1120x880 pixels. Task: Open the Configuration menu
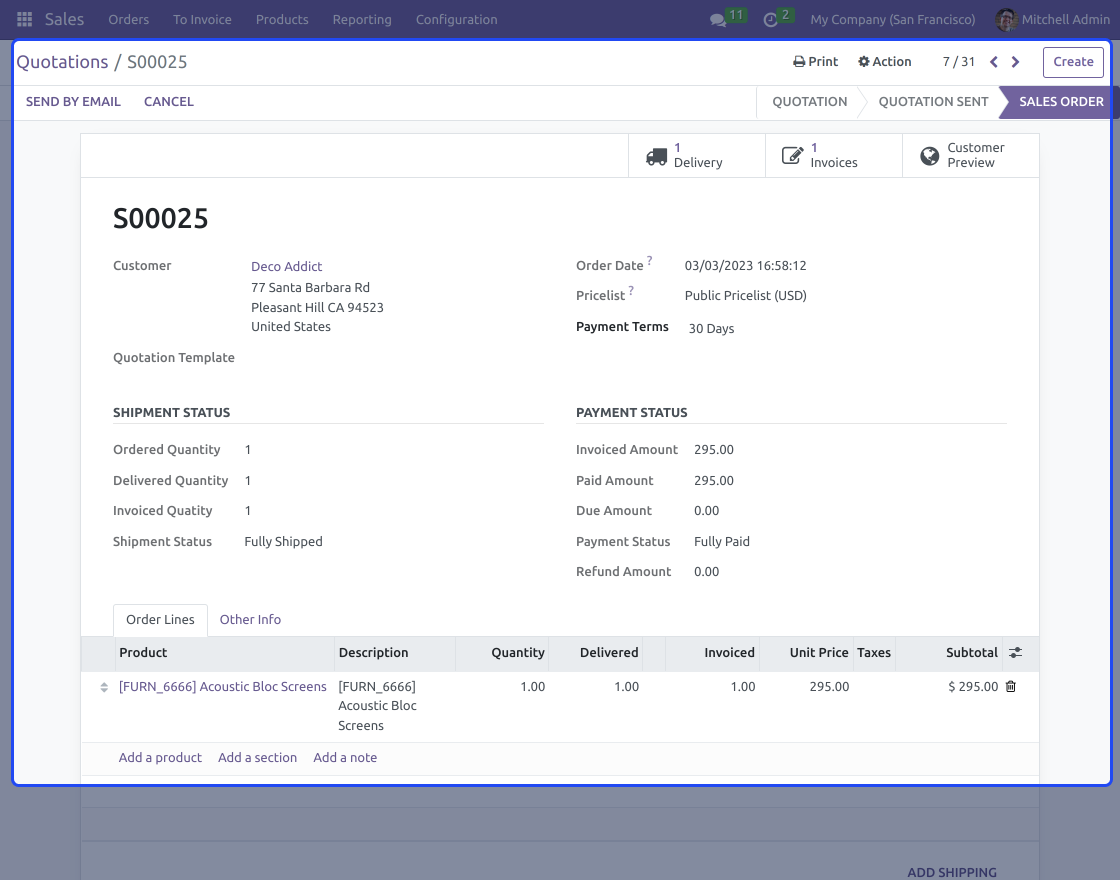coord(456,20)
